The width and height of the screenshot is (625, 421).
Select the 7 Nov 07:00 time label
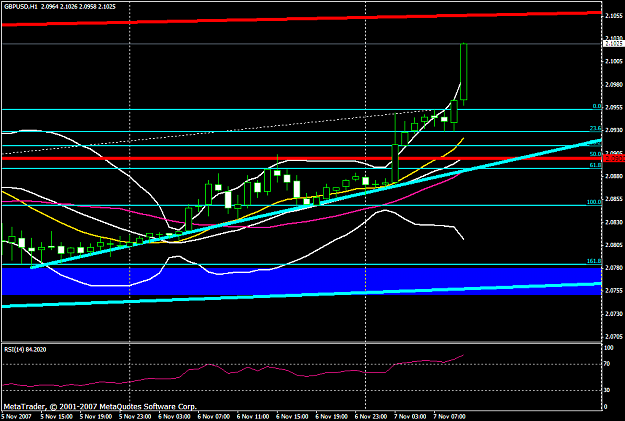point(450,417)
